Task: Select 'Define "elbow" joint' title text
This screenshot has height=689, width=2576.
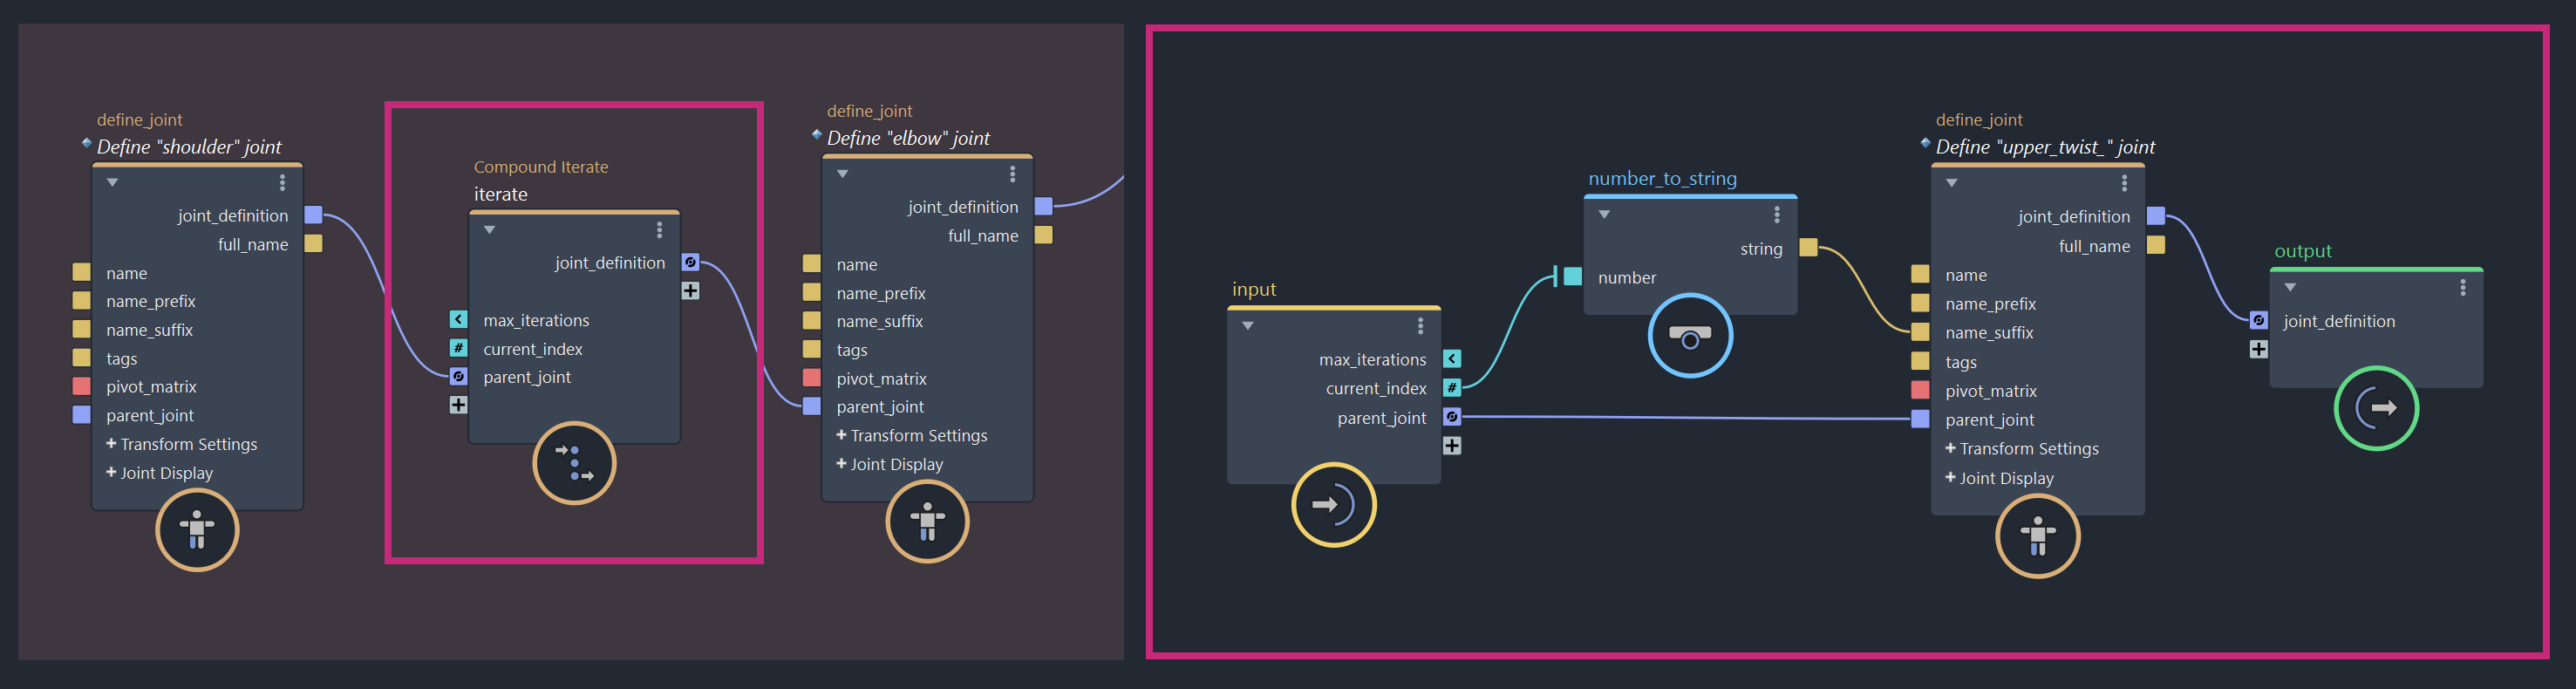Action: click(x=908, y=138)
